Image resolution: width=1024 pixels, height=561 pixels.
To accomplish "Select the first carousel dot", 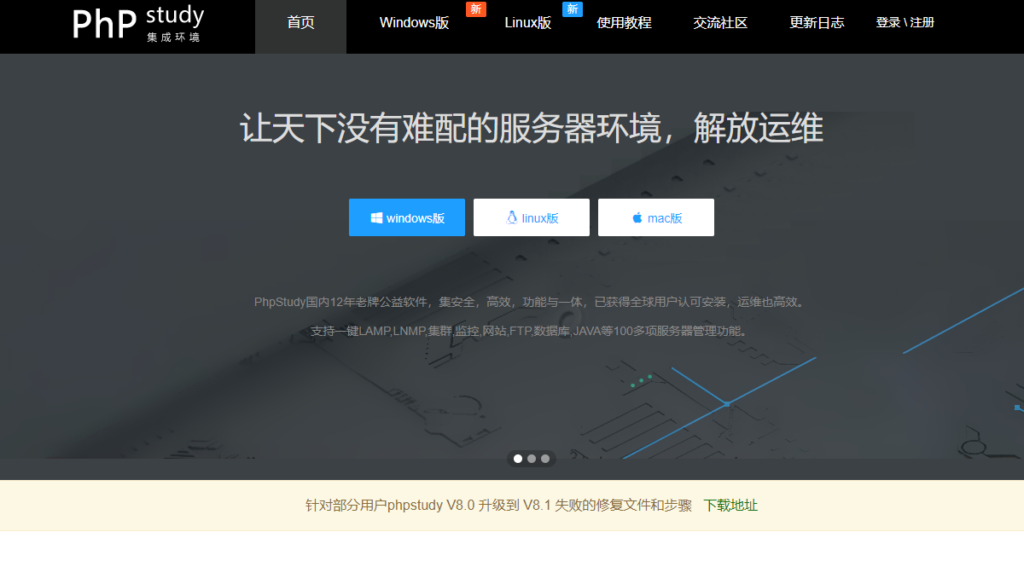I will click(518, 458).
